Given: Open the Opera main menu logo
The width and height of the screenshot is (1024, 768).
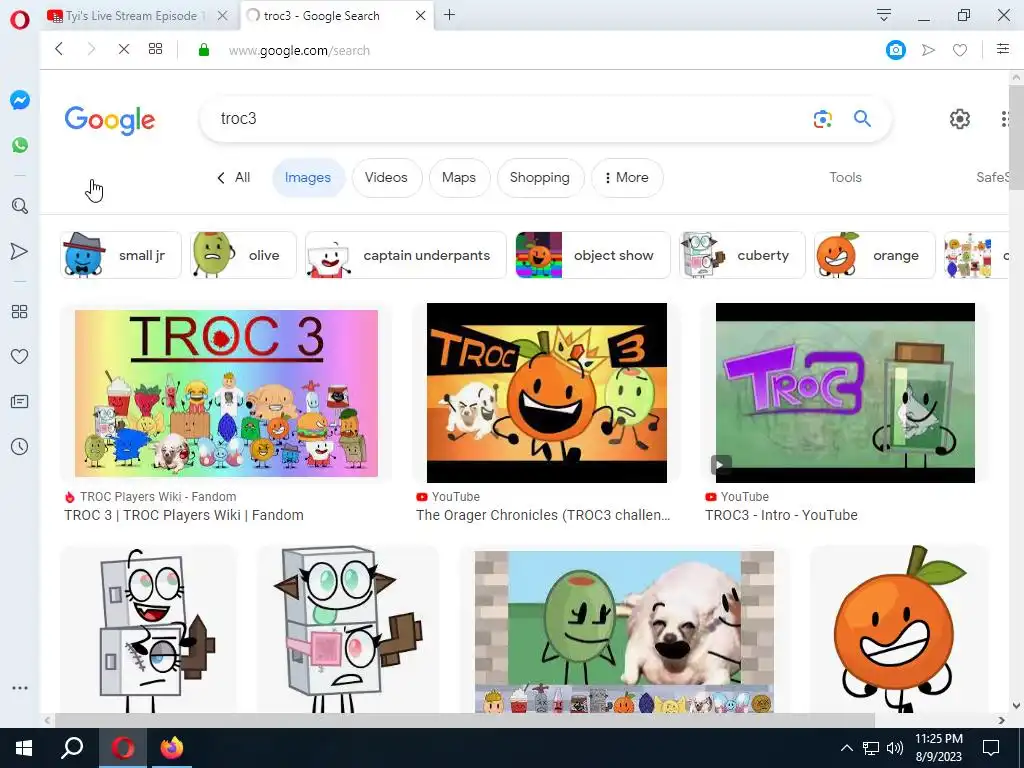Looking at the screenshot, I should pos(20,20).
